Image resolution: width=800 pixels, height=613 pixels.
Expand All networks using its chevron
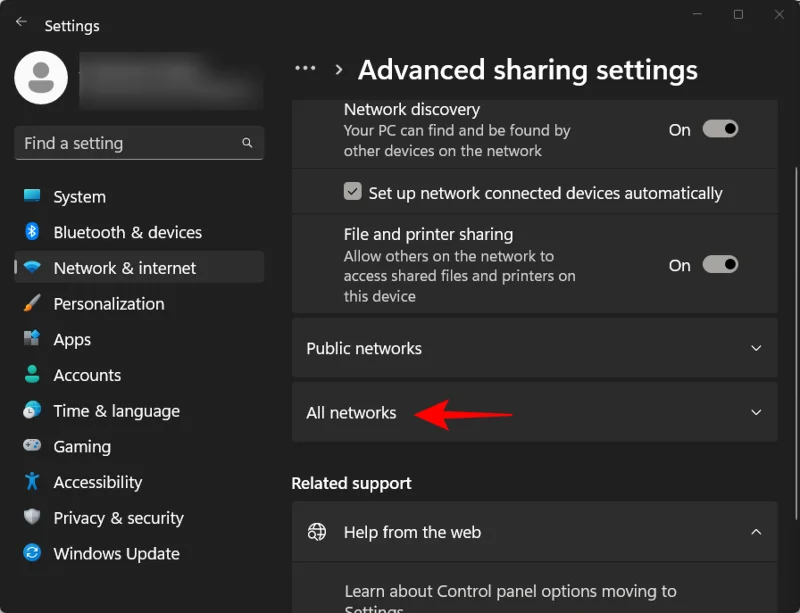756,412
